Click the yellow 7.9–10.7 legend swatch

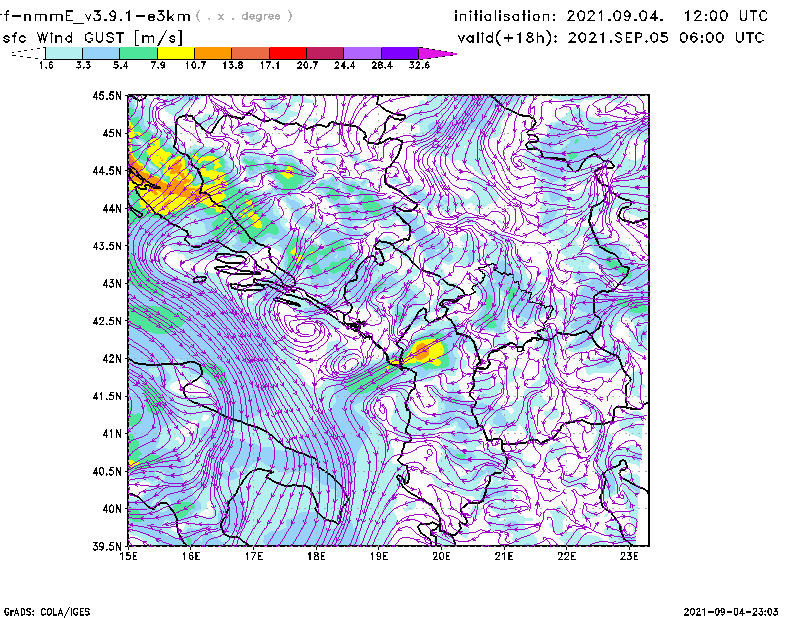coord(176,53)
